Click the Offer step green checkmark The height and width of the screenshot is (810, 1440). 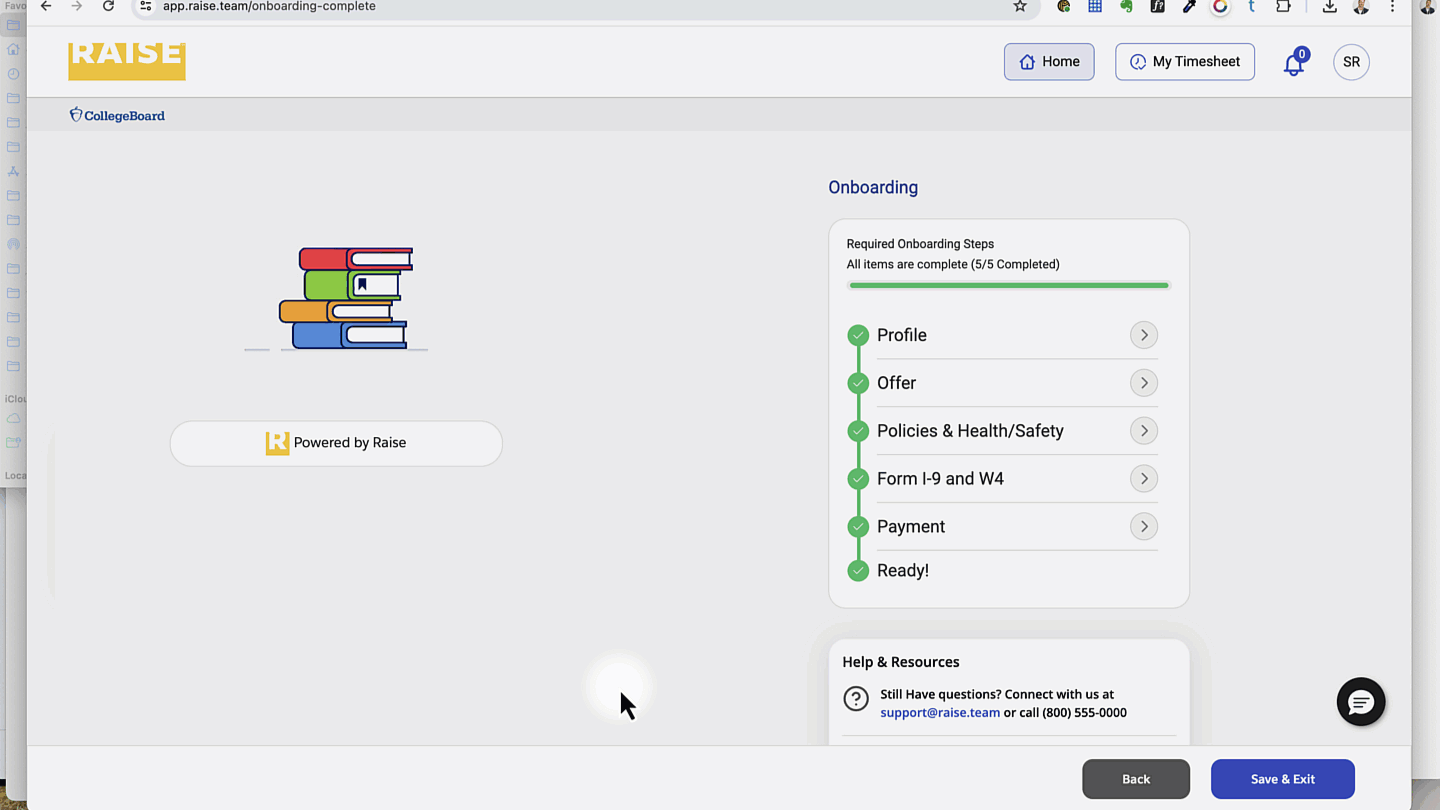858,383
